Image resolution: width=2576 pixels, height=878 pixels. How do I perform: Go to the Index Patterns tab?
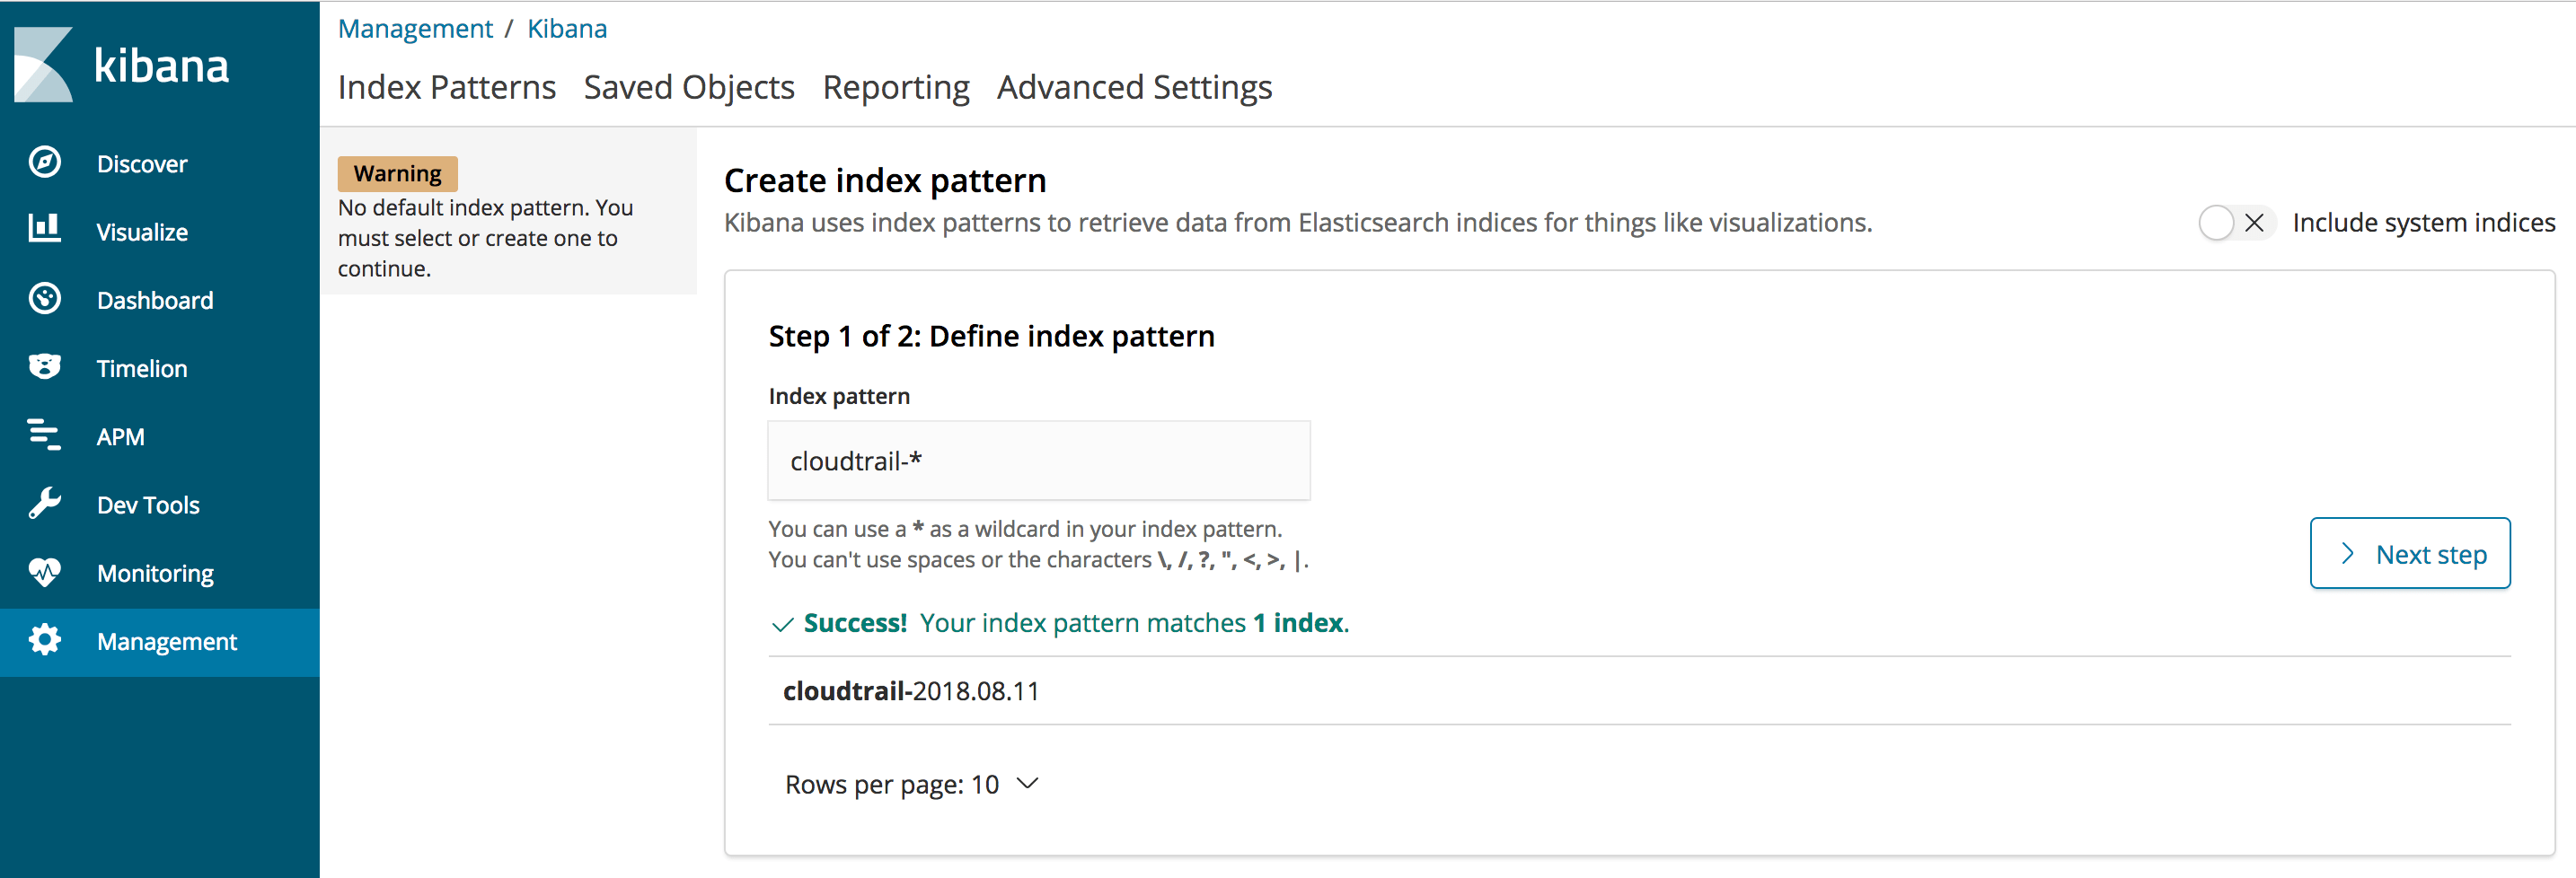447,88
